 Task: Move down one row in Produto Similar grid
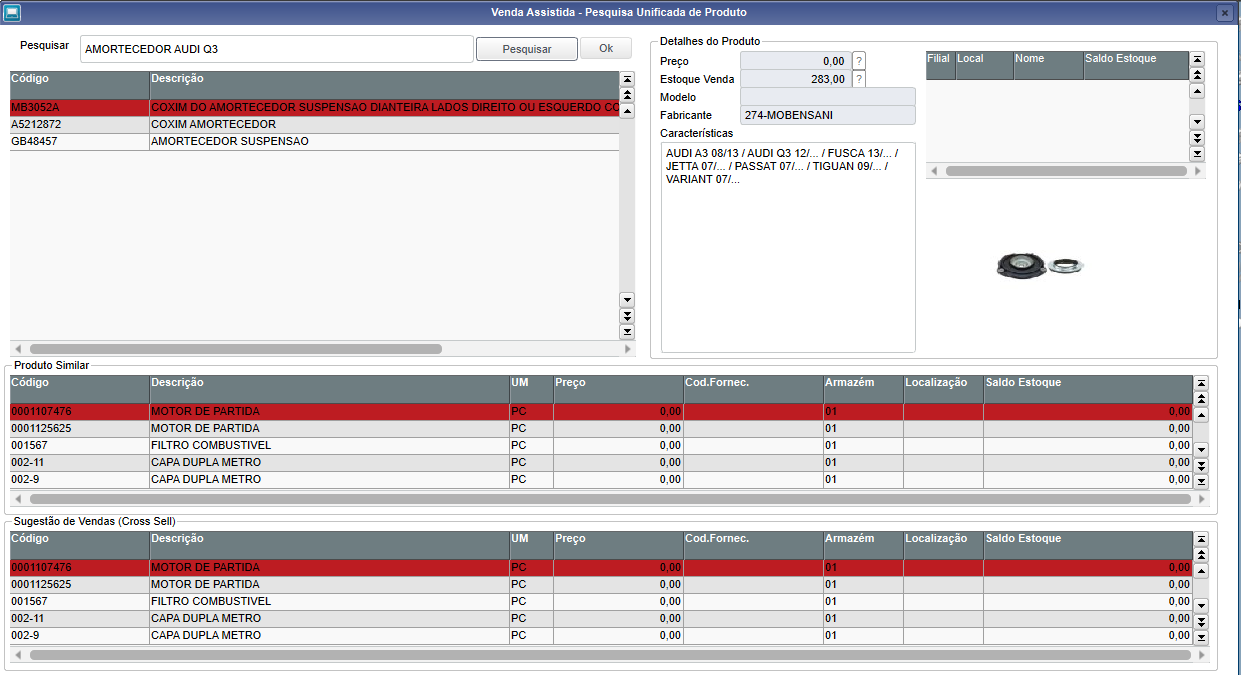(1201, 449)
